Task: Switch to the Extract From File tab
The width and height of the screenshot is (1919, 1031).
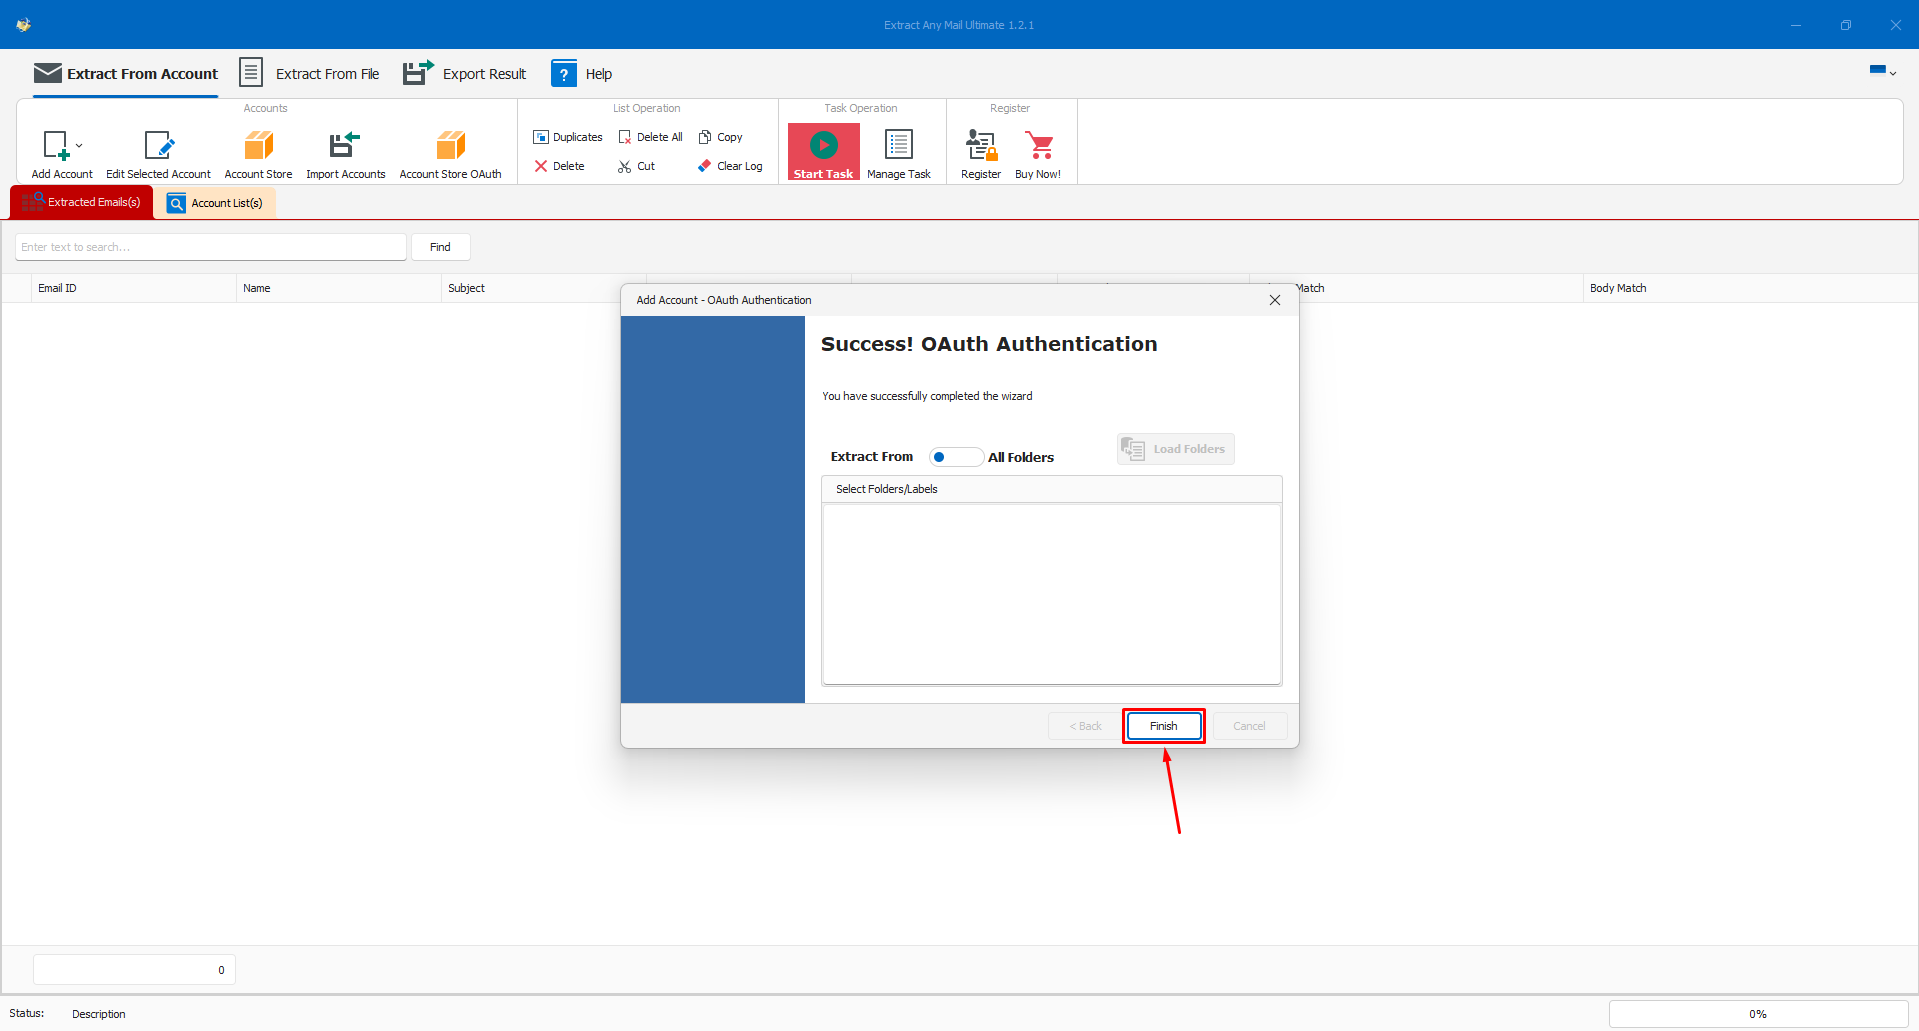Action: coord(310,73)
